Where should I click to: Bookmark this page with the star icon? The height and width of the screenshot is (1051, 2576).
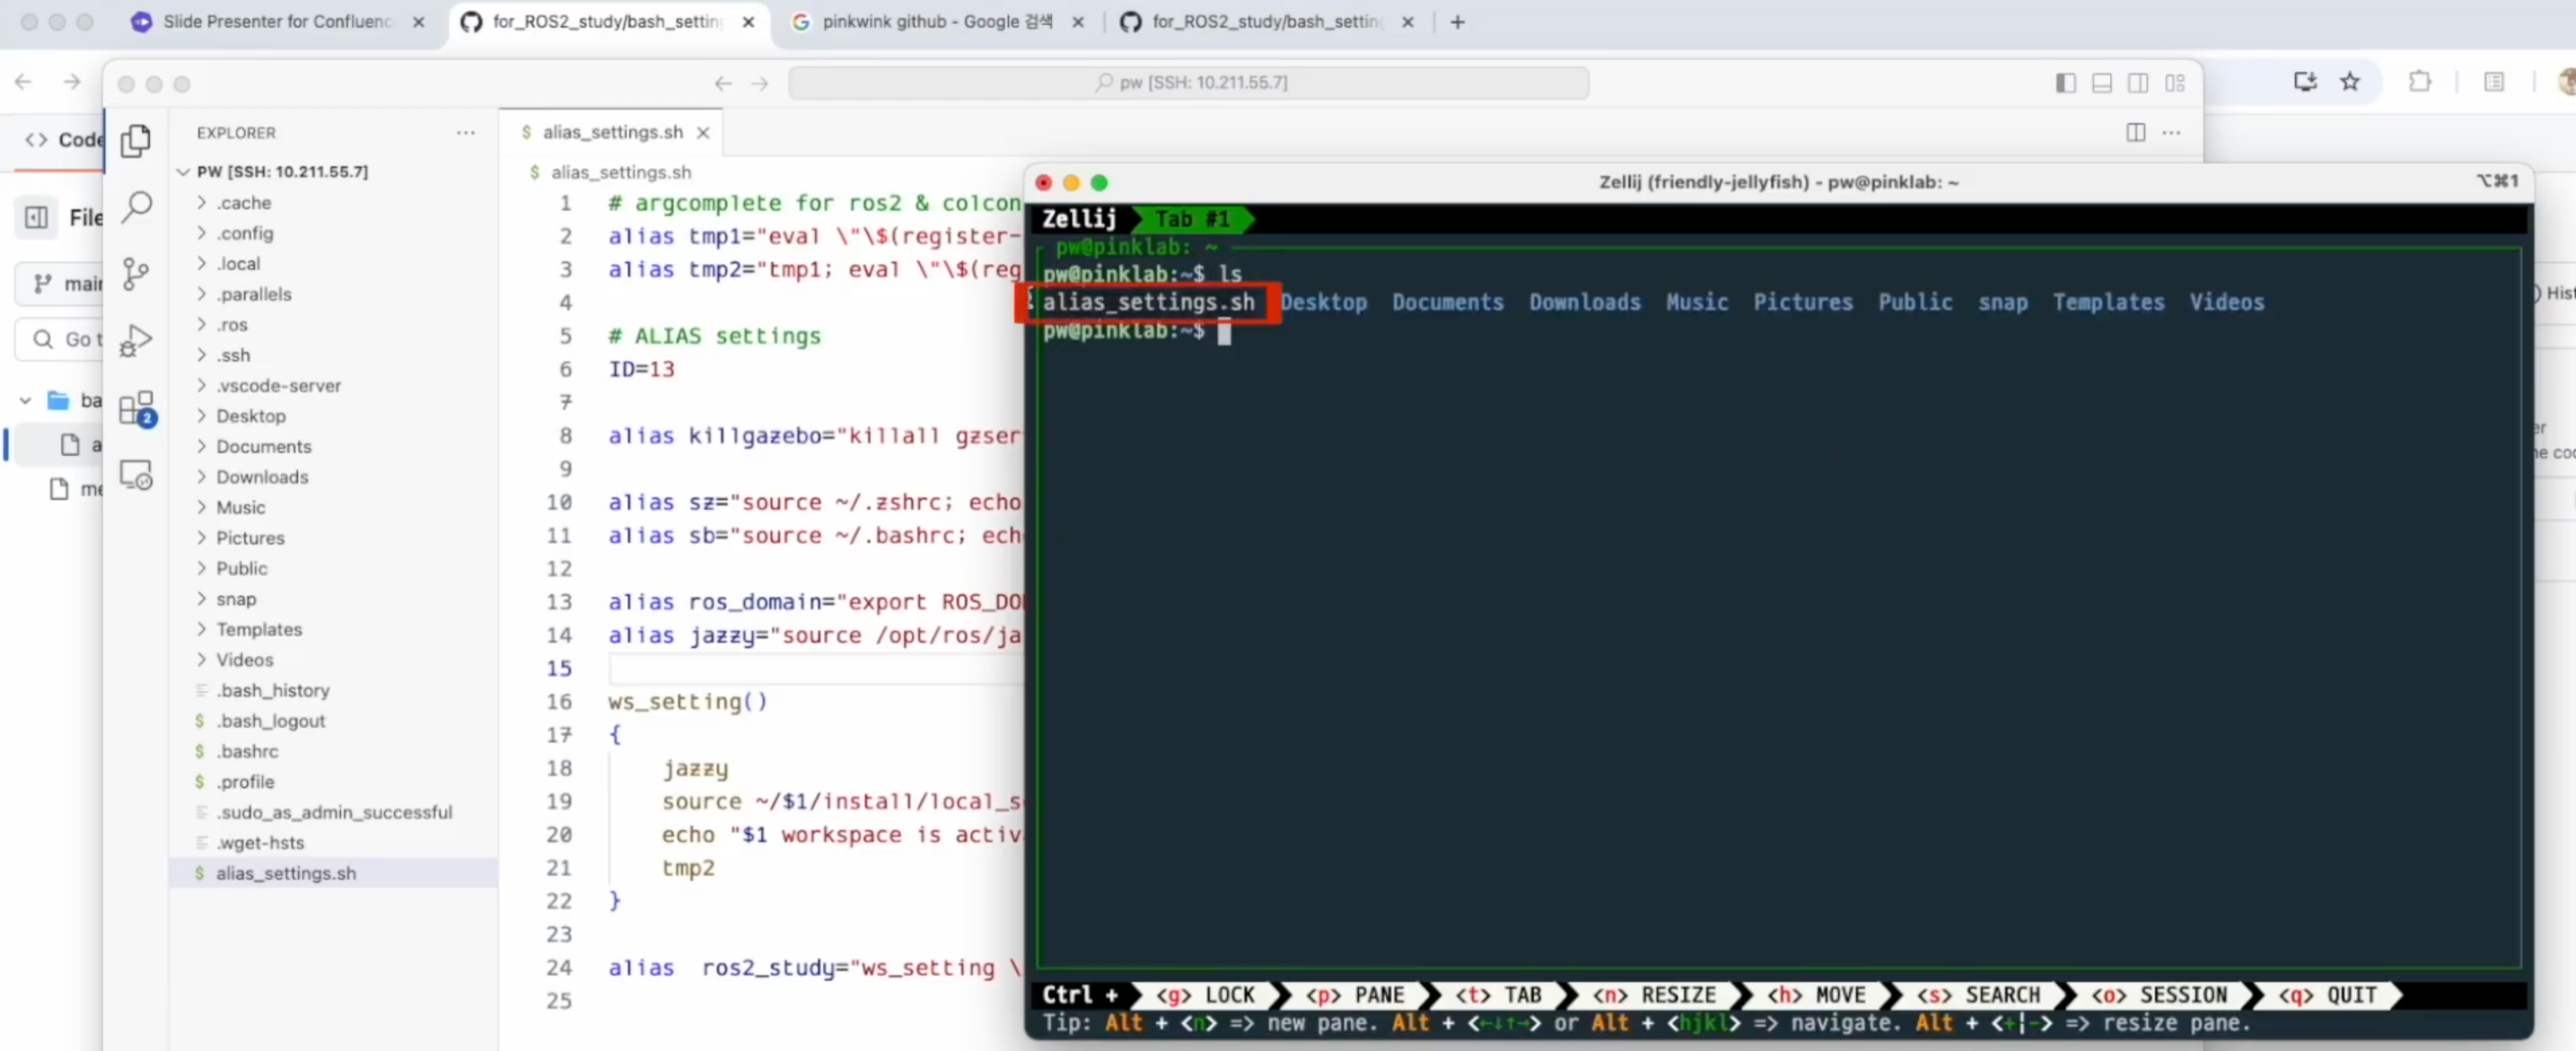pyautogui.click(x=2350, y=82)
